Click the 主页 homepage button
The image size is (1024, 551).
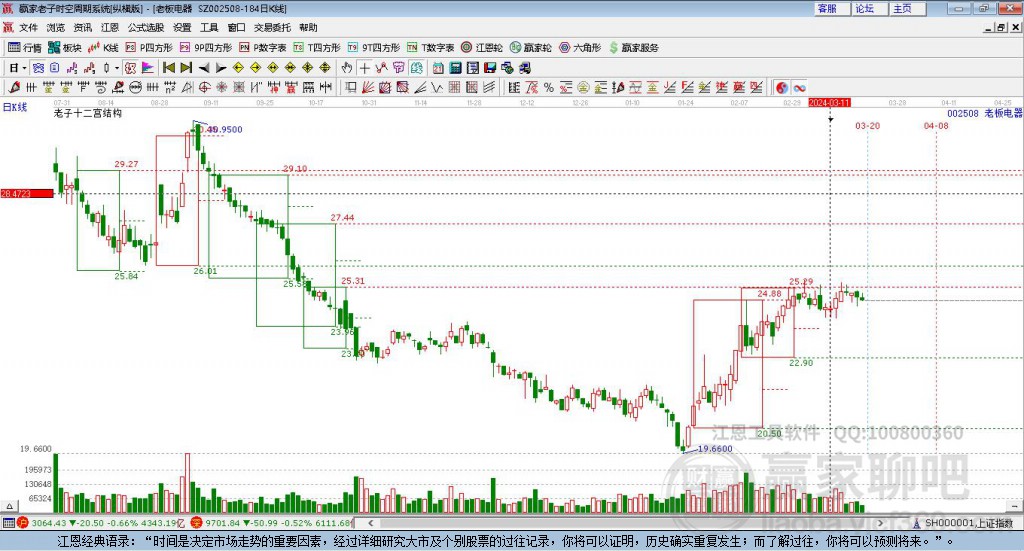[x=908, y=8]
